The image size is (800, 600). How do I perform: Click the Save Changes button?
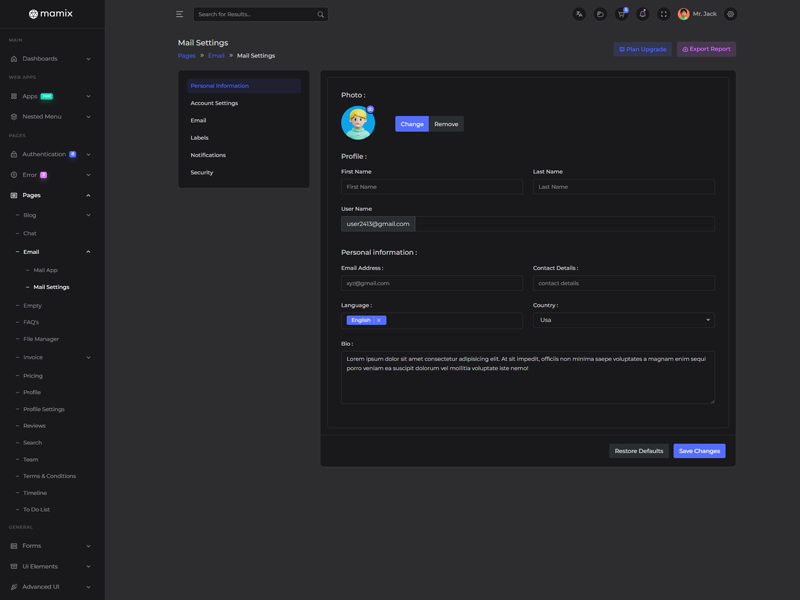(x=699, y=451)
